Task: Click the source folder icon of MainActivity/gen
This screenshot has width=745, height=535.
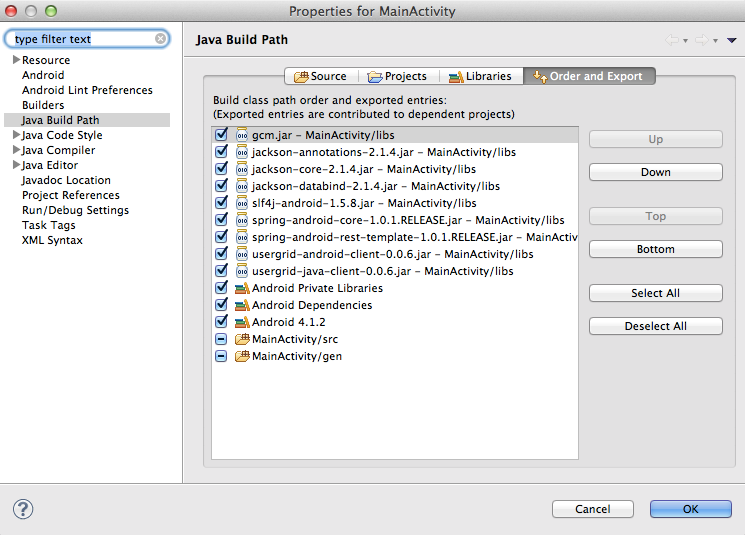Action: coord(242,356)
